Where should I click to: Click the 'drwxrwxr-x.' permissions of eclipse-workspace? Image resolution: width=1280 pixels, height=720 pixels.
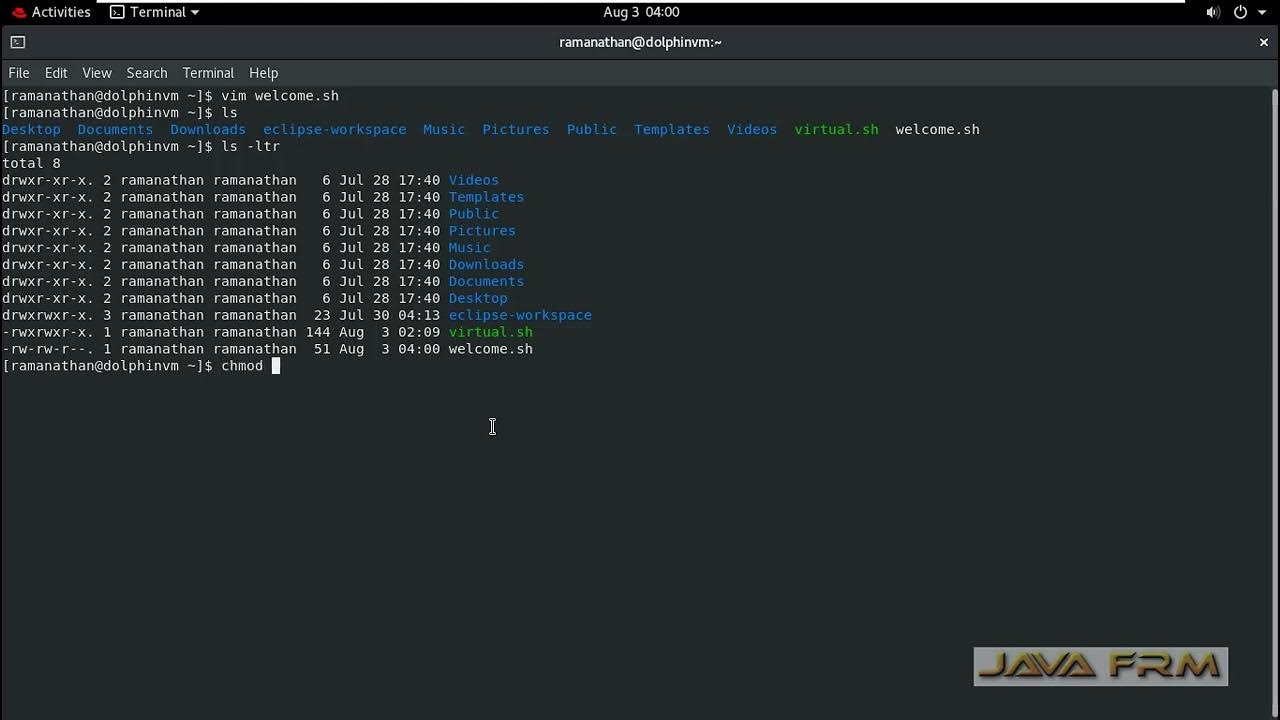tap(48, 316)
